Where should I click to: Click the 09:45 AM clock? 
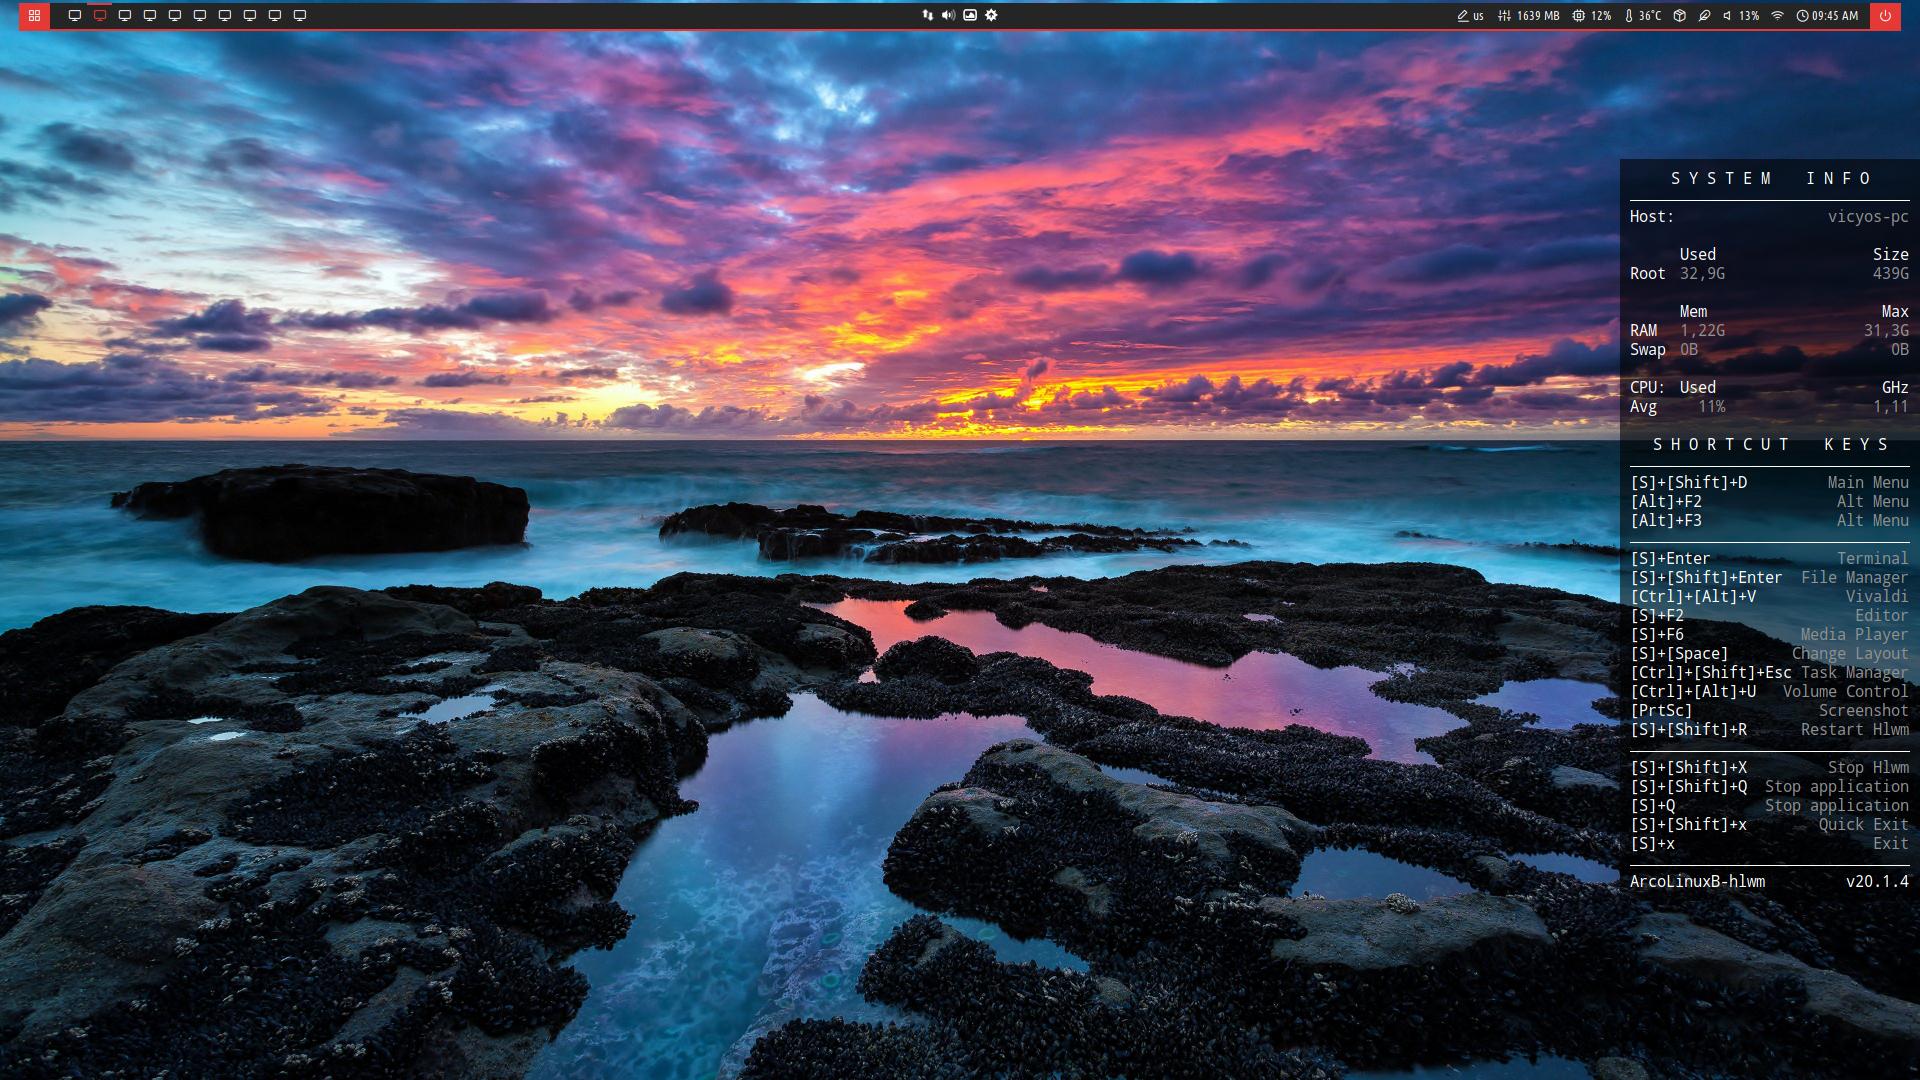click(x=1827, y=16)
